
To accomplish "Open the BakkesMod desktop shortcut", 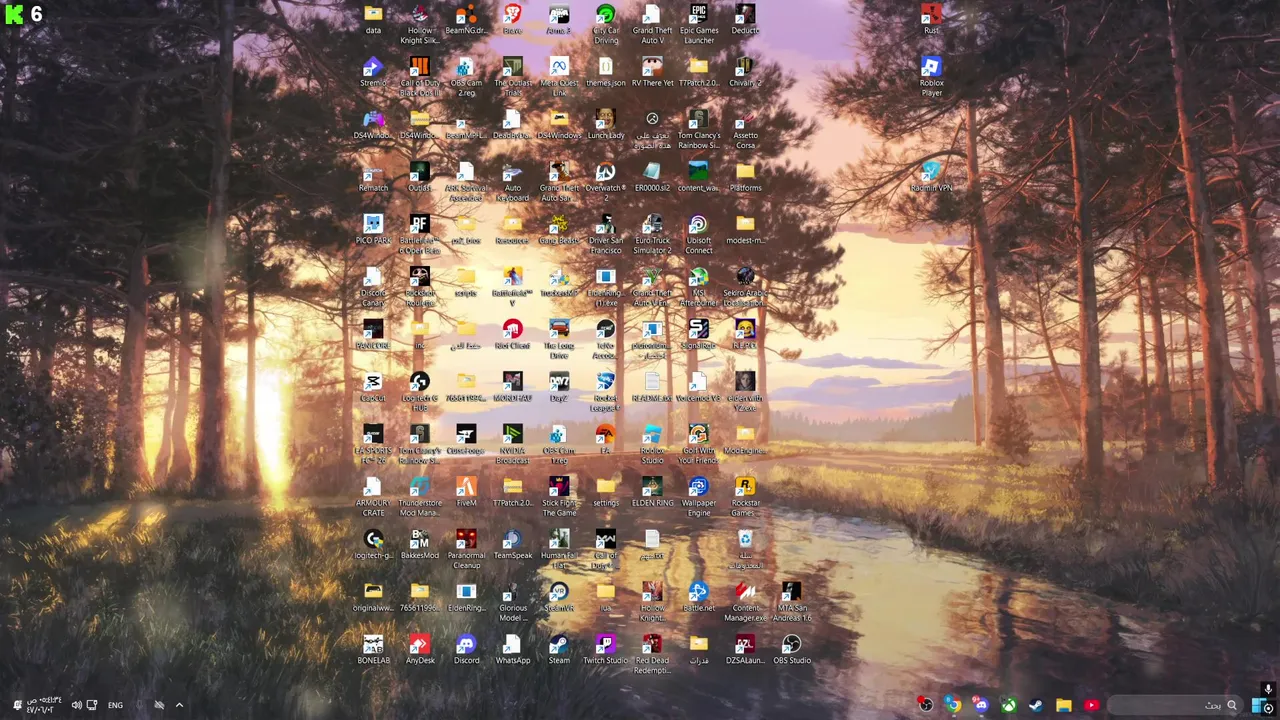I will [x=420, y=545].
